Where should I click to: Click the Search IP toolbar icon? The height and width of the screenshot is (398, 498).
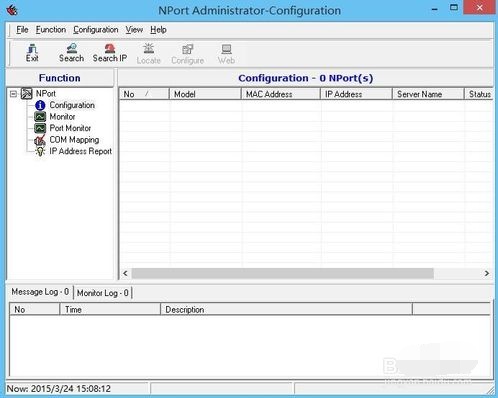[x=110, y=48]
